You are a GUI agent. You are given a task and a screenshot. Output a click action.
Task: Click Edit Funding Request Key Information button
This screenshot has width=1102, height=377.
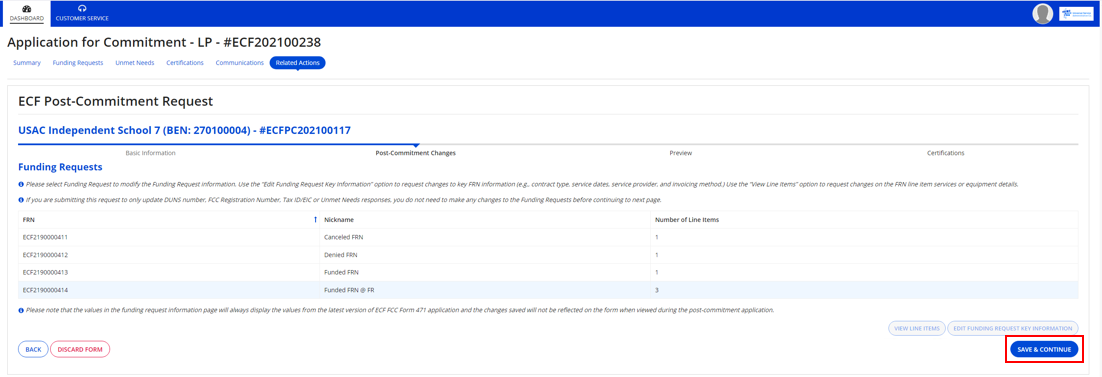(x=1013, y=328)
